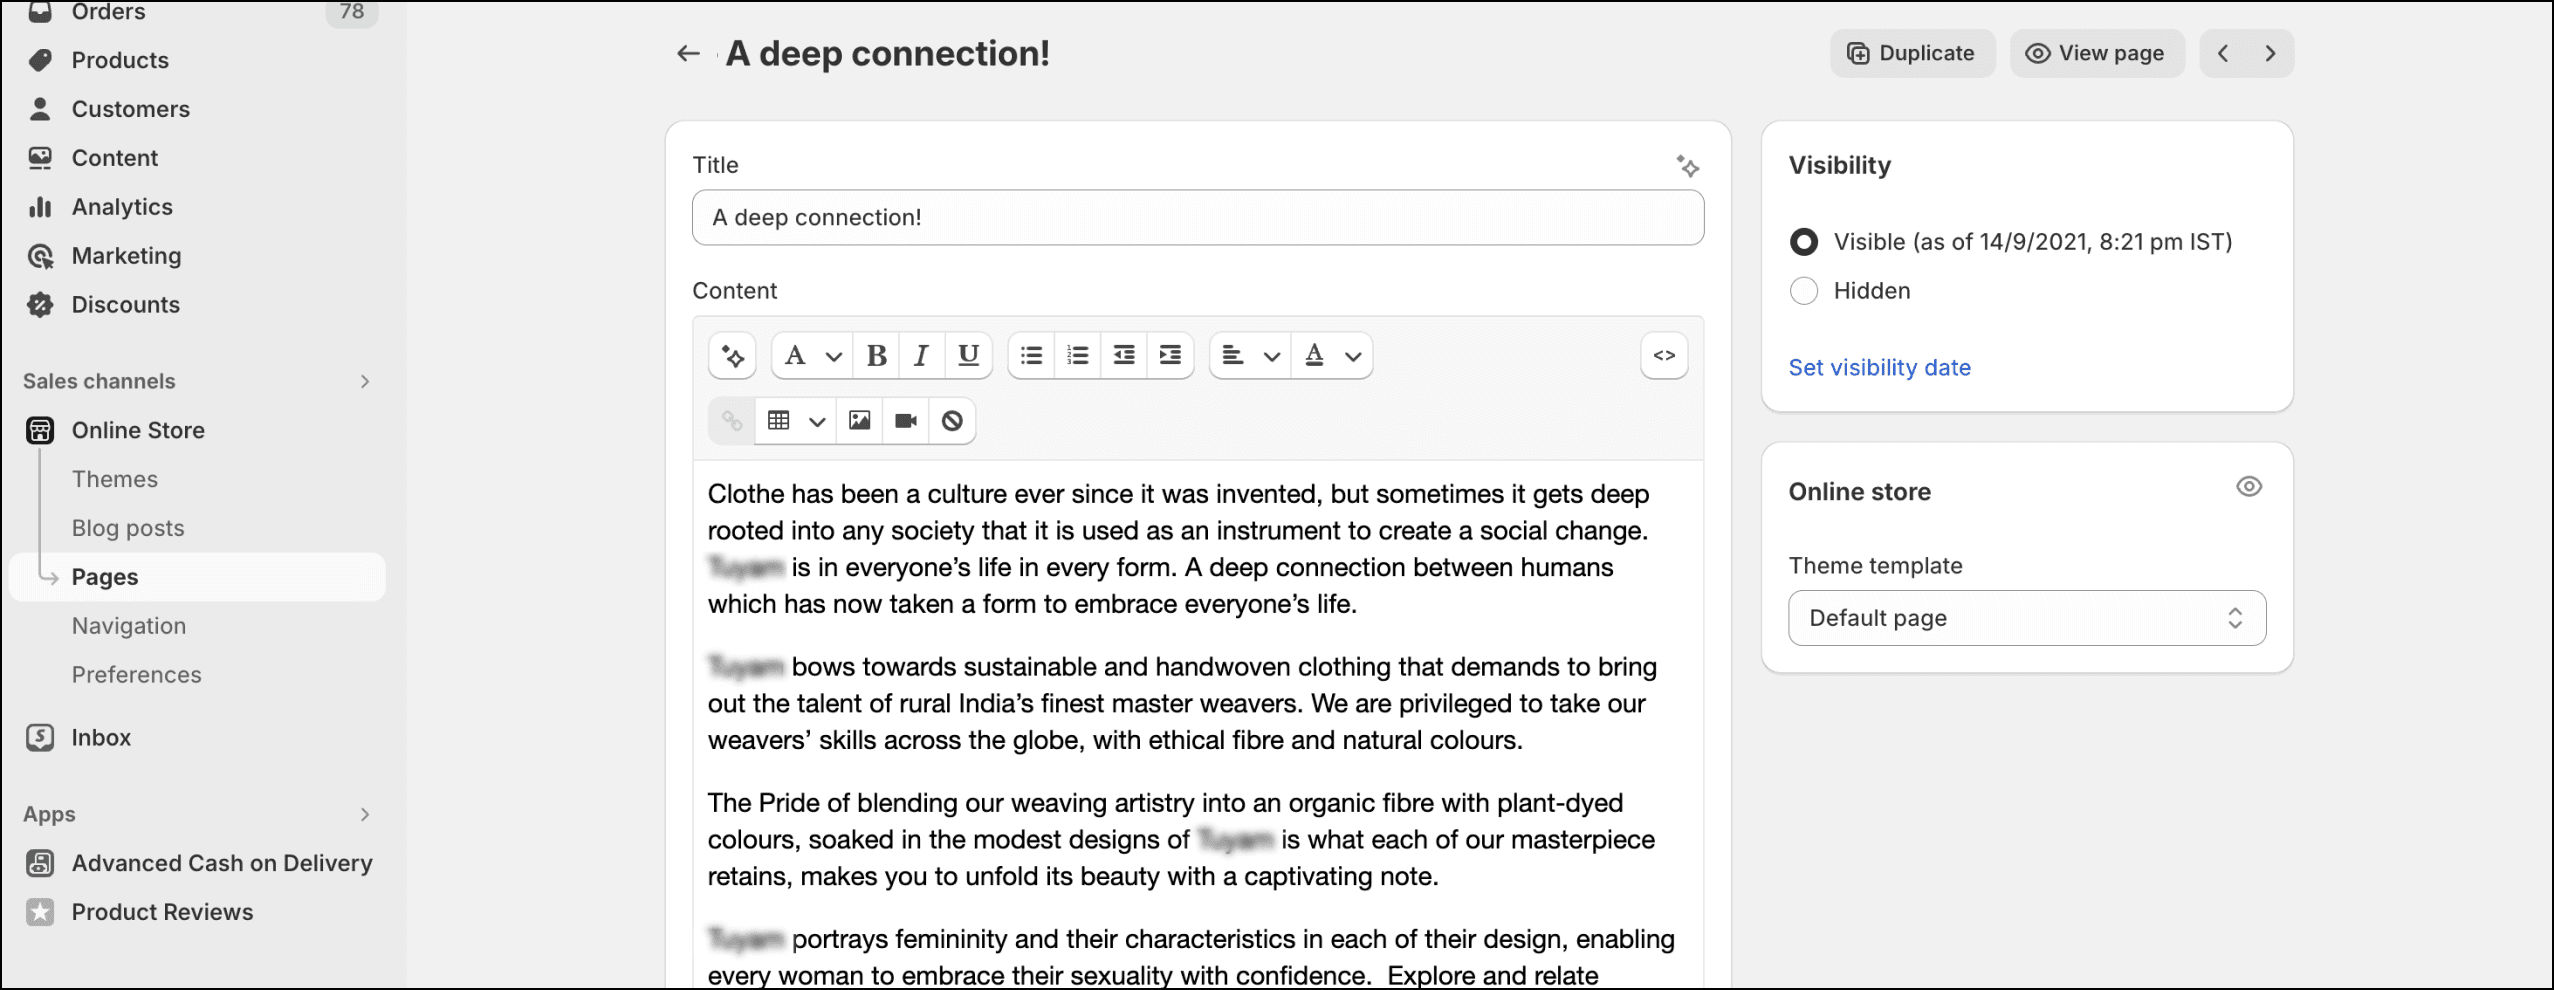
Task: Go to the next page with the right chevron
Action: [2270, 53]
